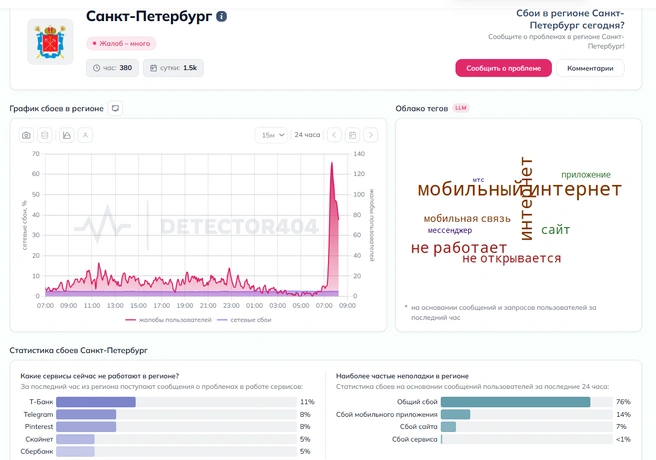
Task: Click the camera screenshot icon above the chart
Action: pos(26,135)
